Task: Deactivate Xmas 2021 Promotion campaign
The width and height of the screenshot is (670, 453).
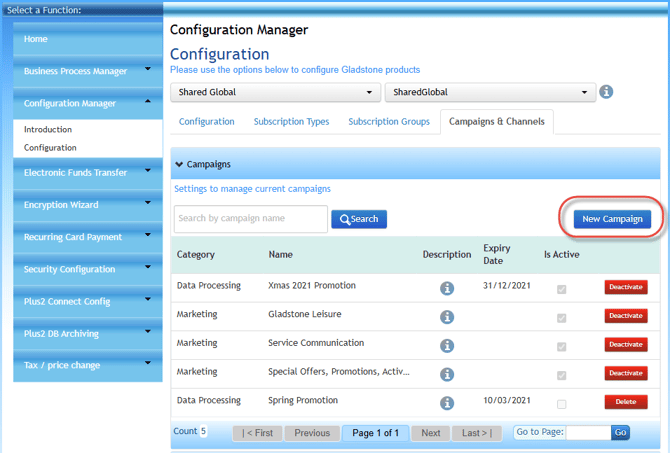Action: tap(626, 287)
